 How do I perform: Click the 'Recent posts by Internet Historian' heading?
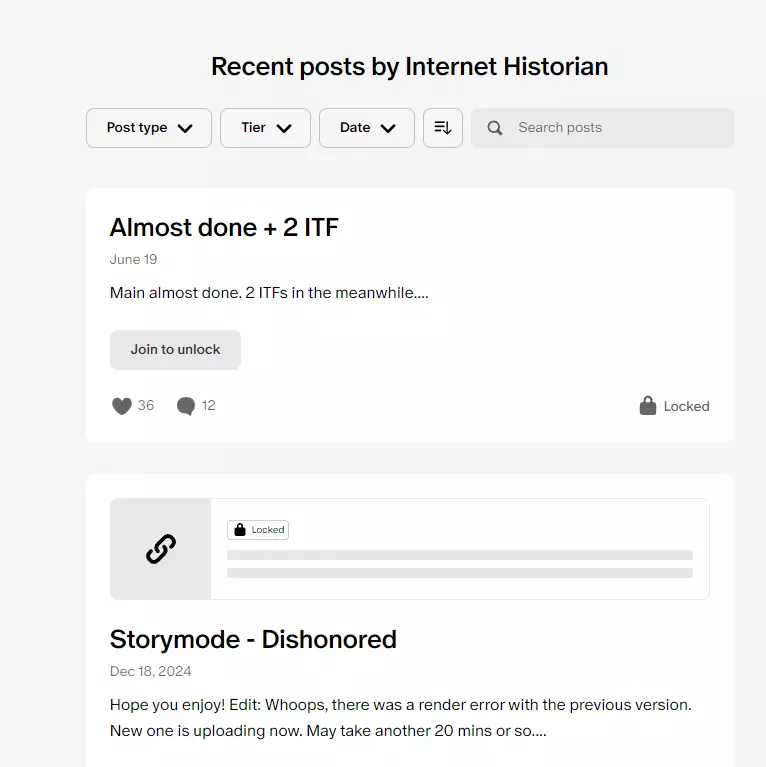pos(409,67)
